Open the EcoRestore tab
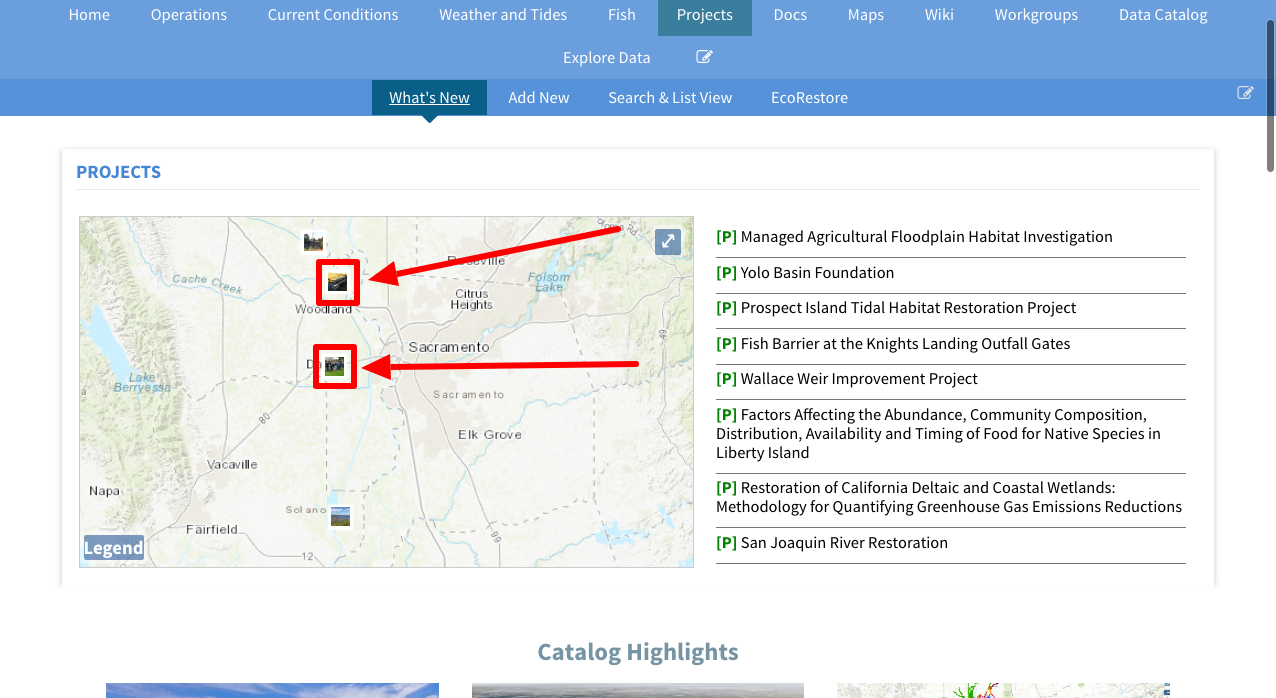The width and height of the screenshot is (1276, 698). pos(809,98)
